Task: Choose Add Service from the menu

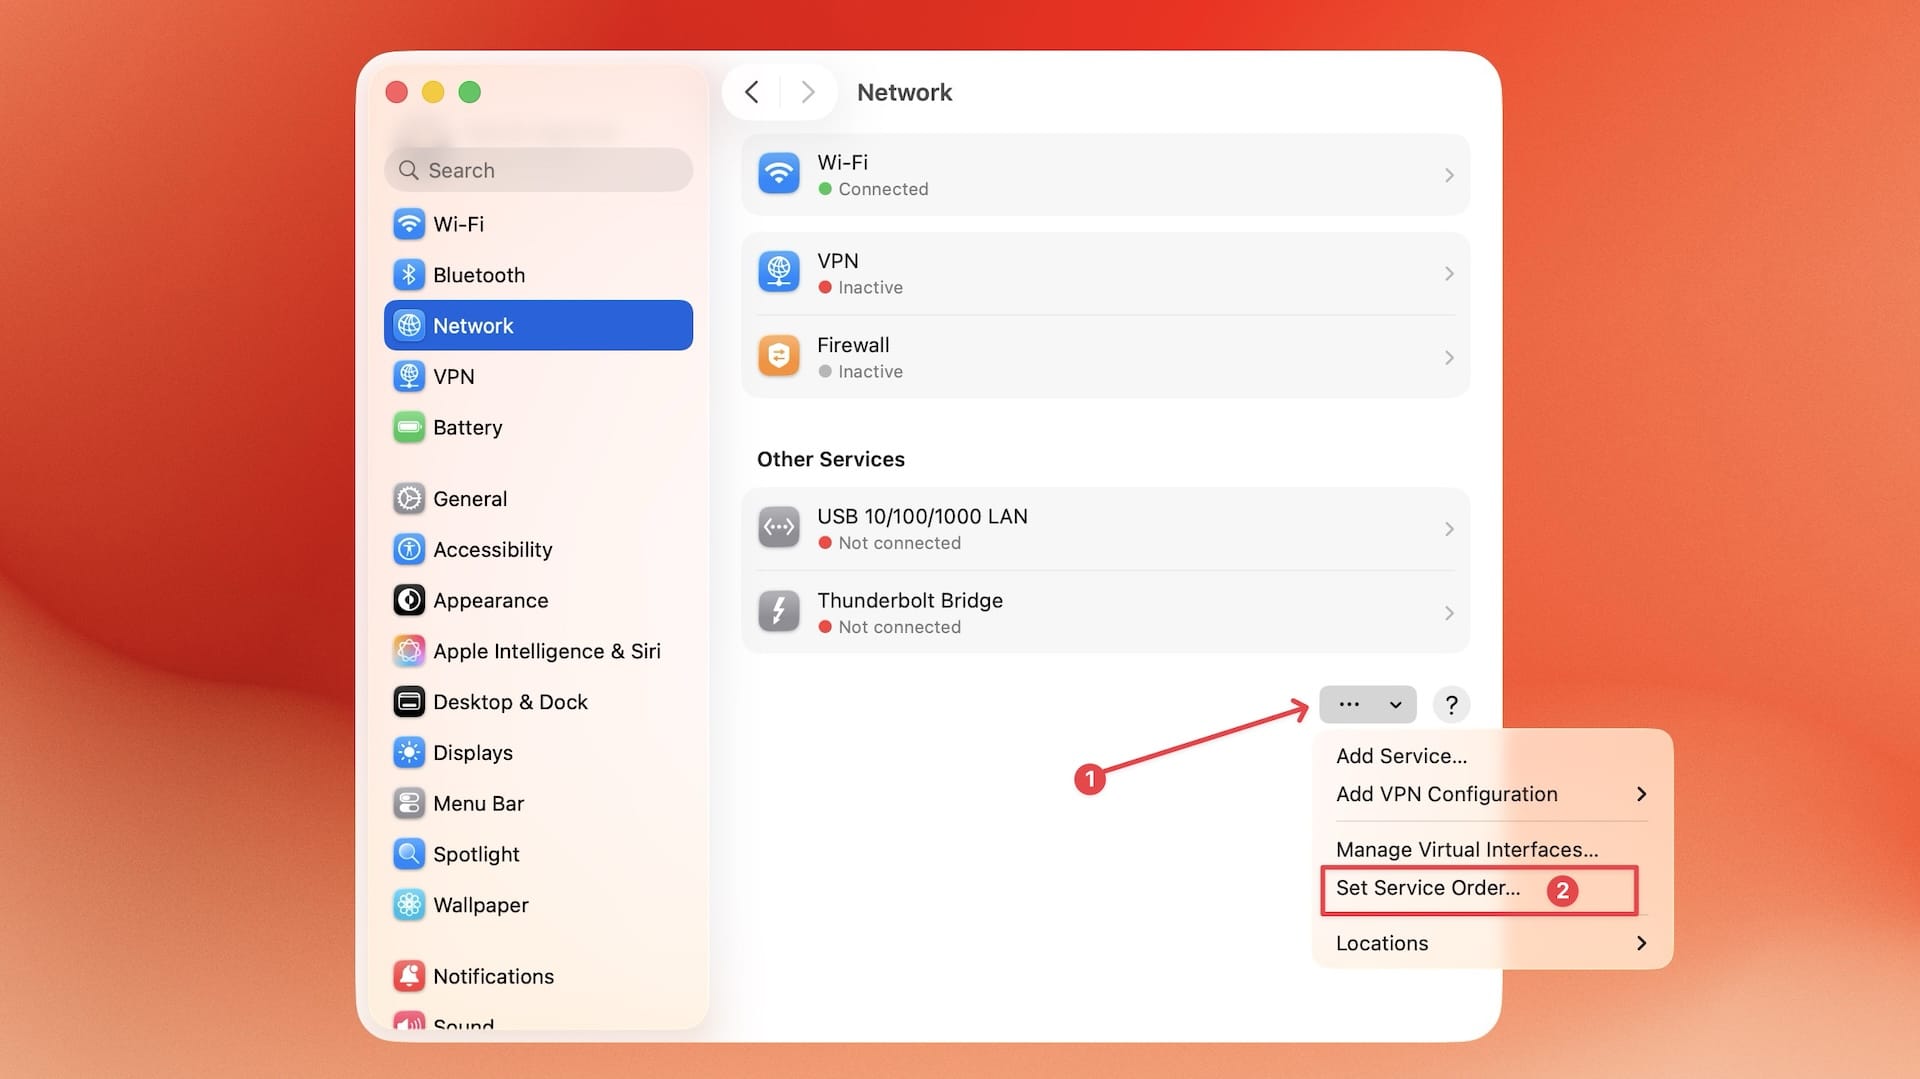Action: (x=1401, y=756)
